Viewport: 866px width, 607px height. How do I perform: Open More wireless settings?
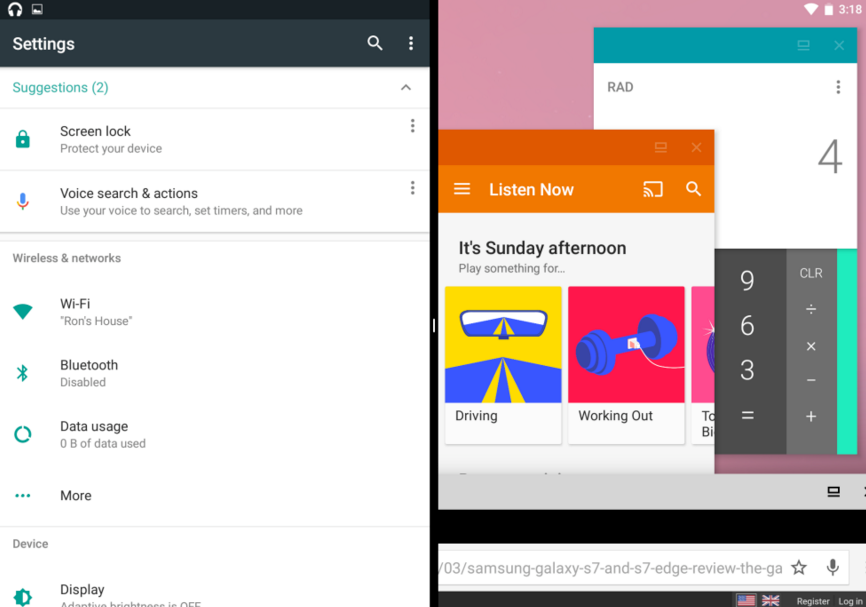click(214, 495)
